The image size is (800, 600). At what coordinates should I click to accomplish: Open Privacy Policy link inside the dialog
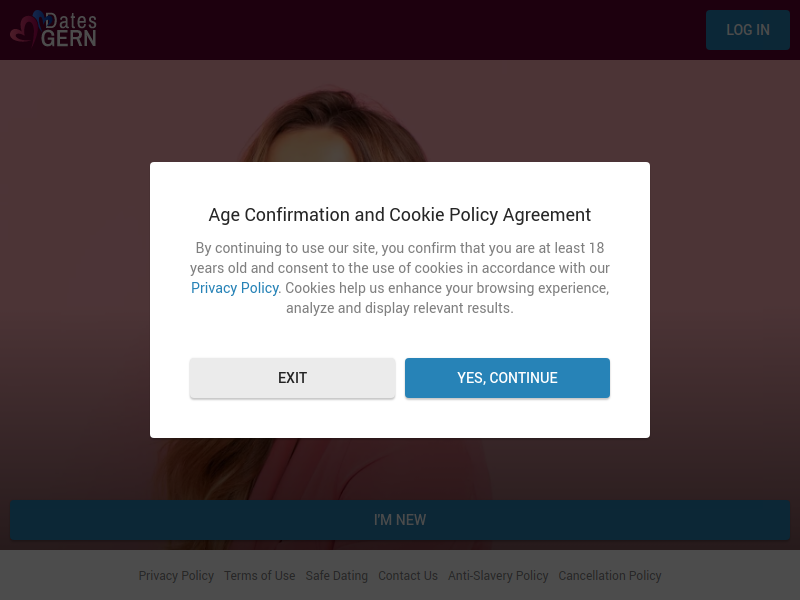tap(235, 288)
